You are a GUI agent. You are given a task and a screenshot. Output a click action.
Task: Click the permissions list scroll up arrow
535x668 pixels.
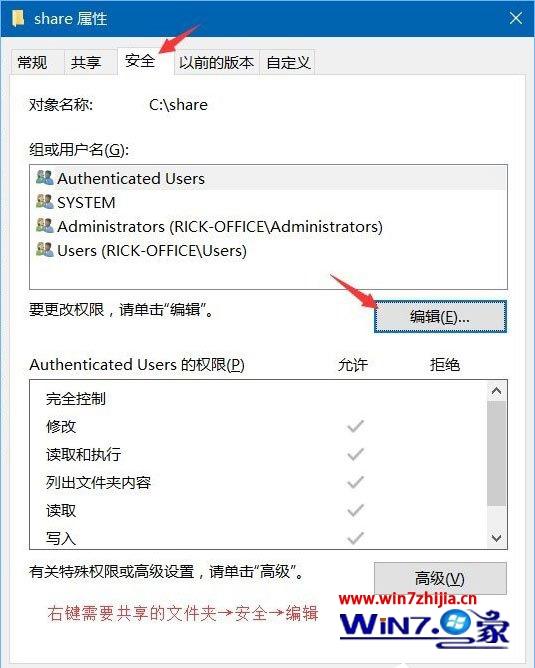tap(496, 391)
